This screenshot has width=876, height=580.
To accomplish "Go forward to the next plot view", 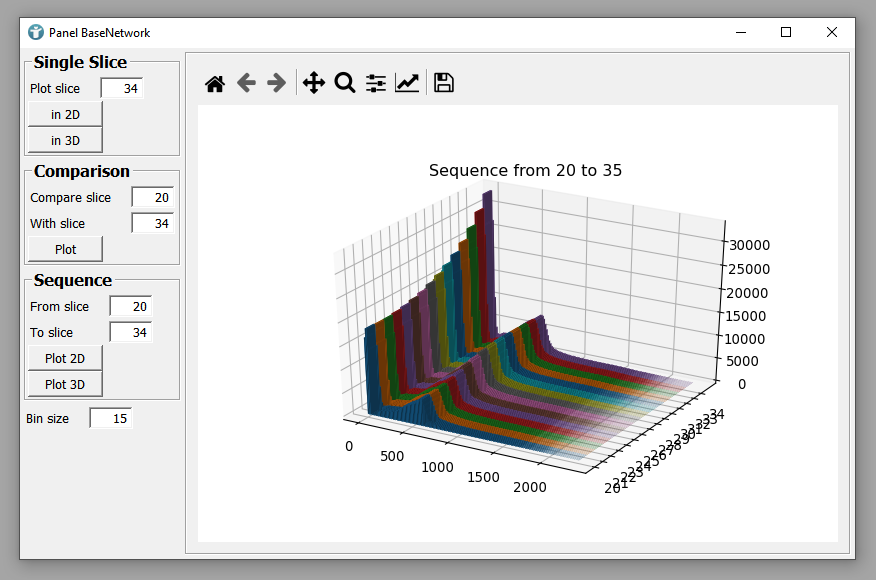I will (x=277, y=84).
